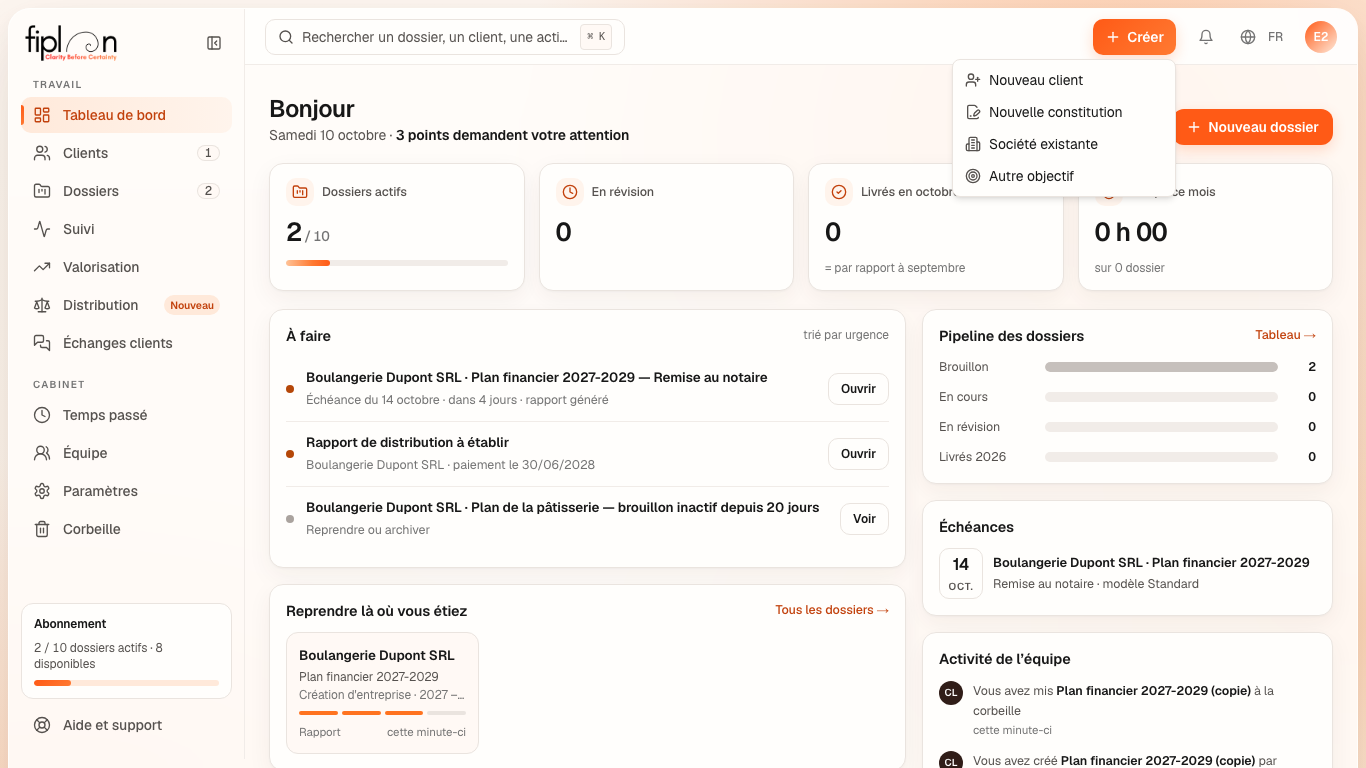The image size is (1366, 768).
Task: Open Boulangerie Dupont SRL recent card
Action: coord(382,692)
